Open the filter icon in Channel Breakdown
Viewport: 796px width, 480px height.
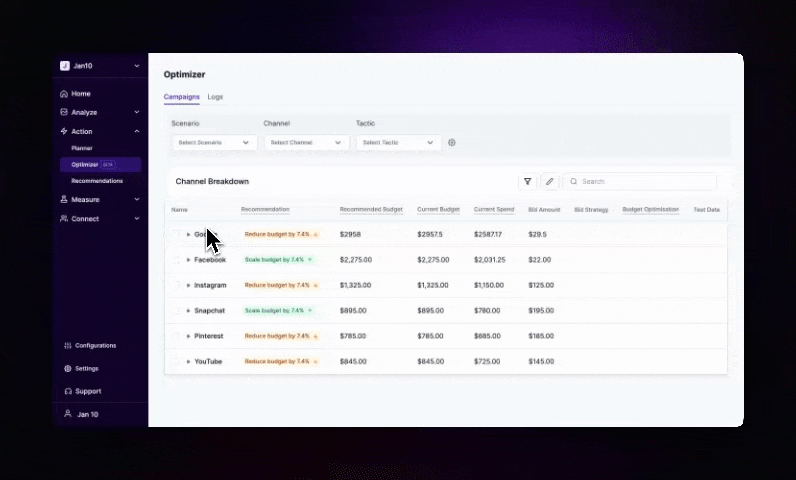[527, 182]
